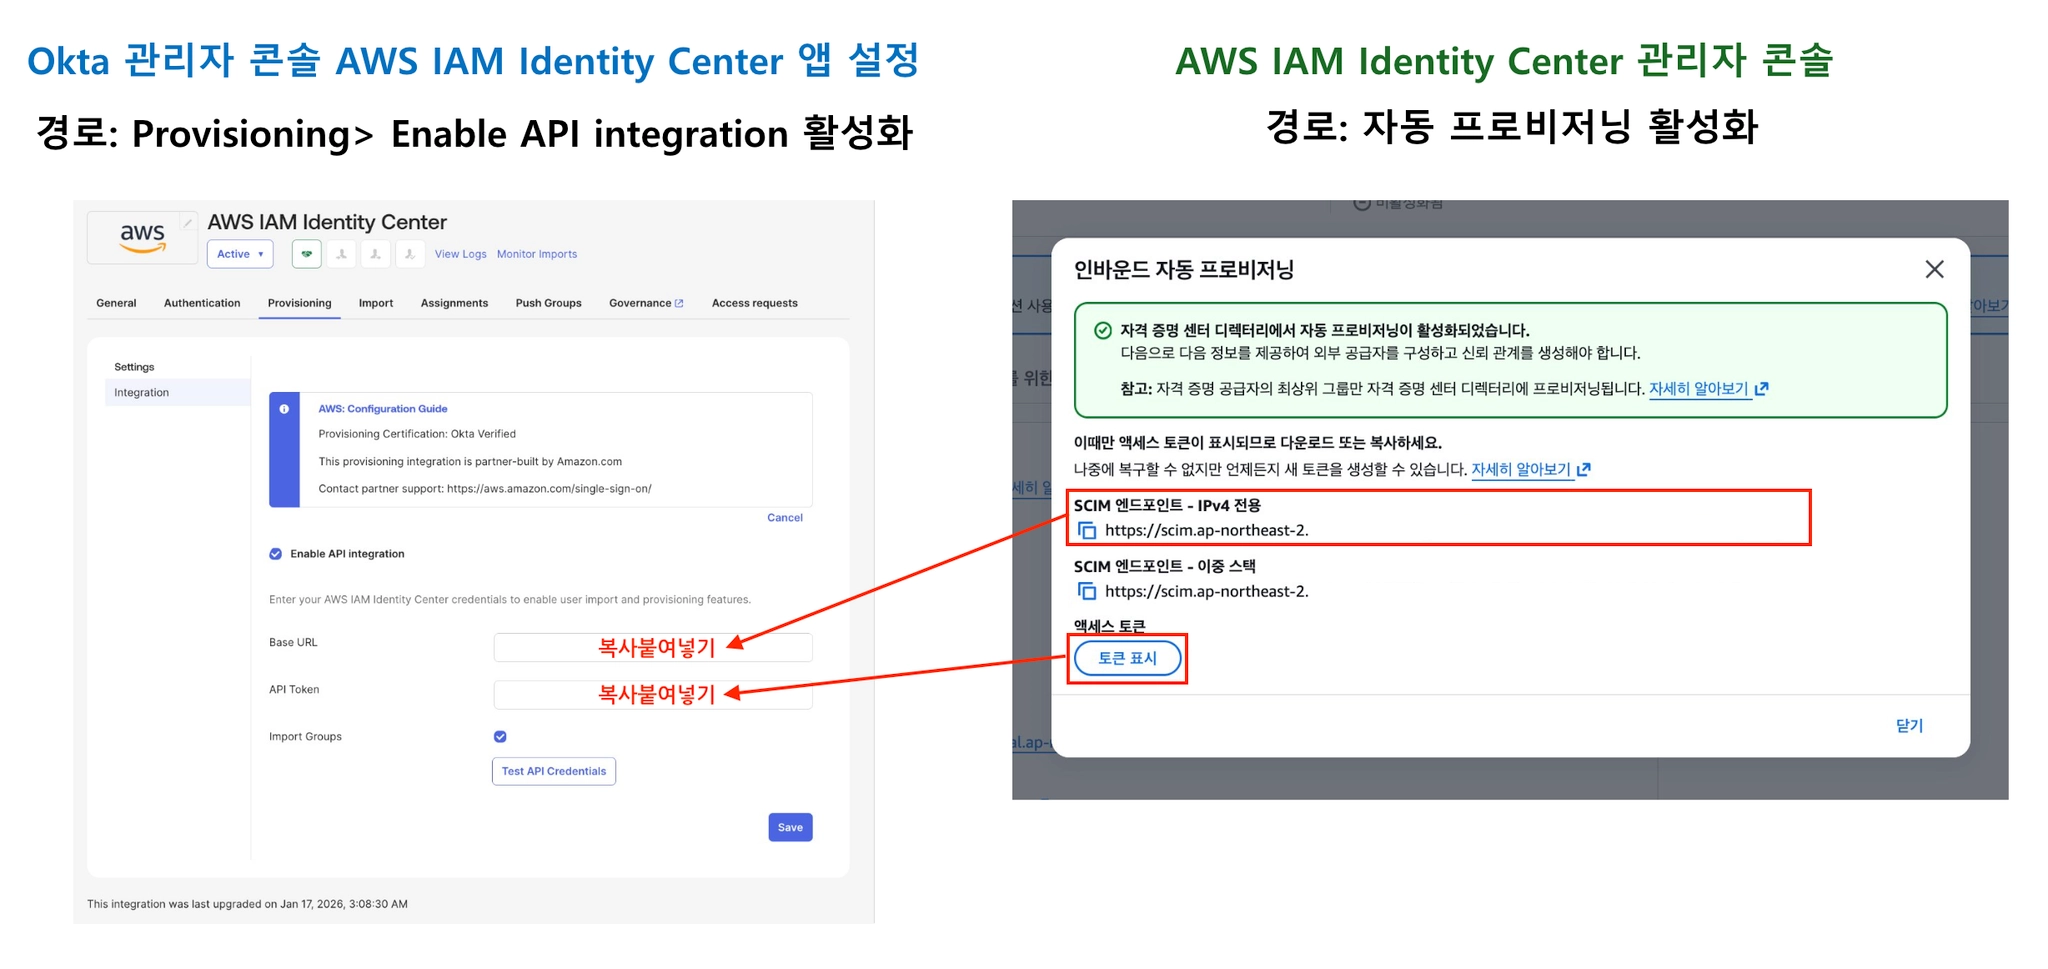
Task: Toggle the Import Groups checkbox
Action: pos(500,737)
